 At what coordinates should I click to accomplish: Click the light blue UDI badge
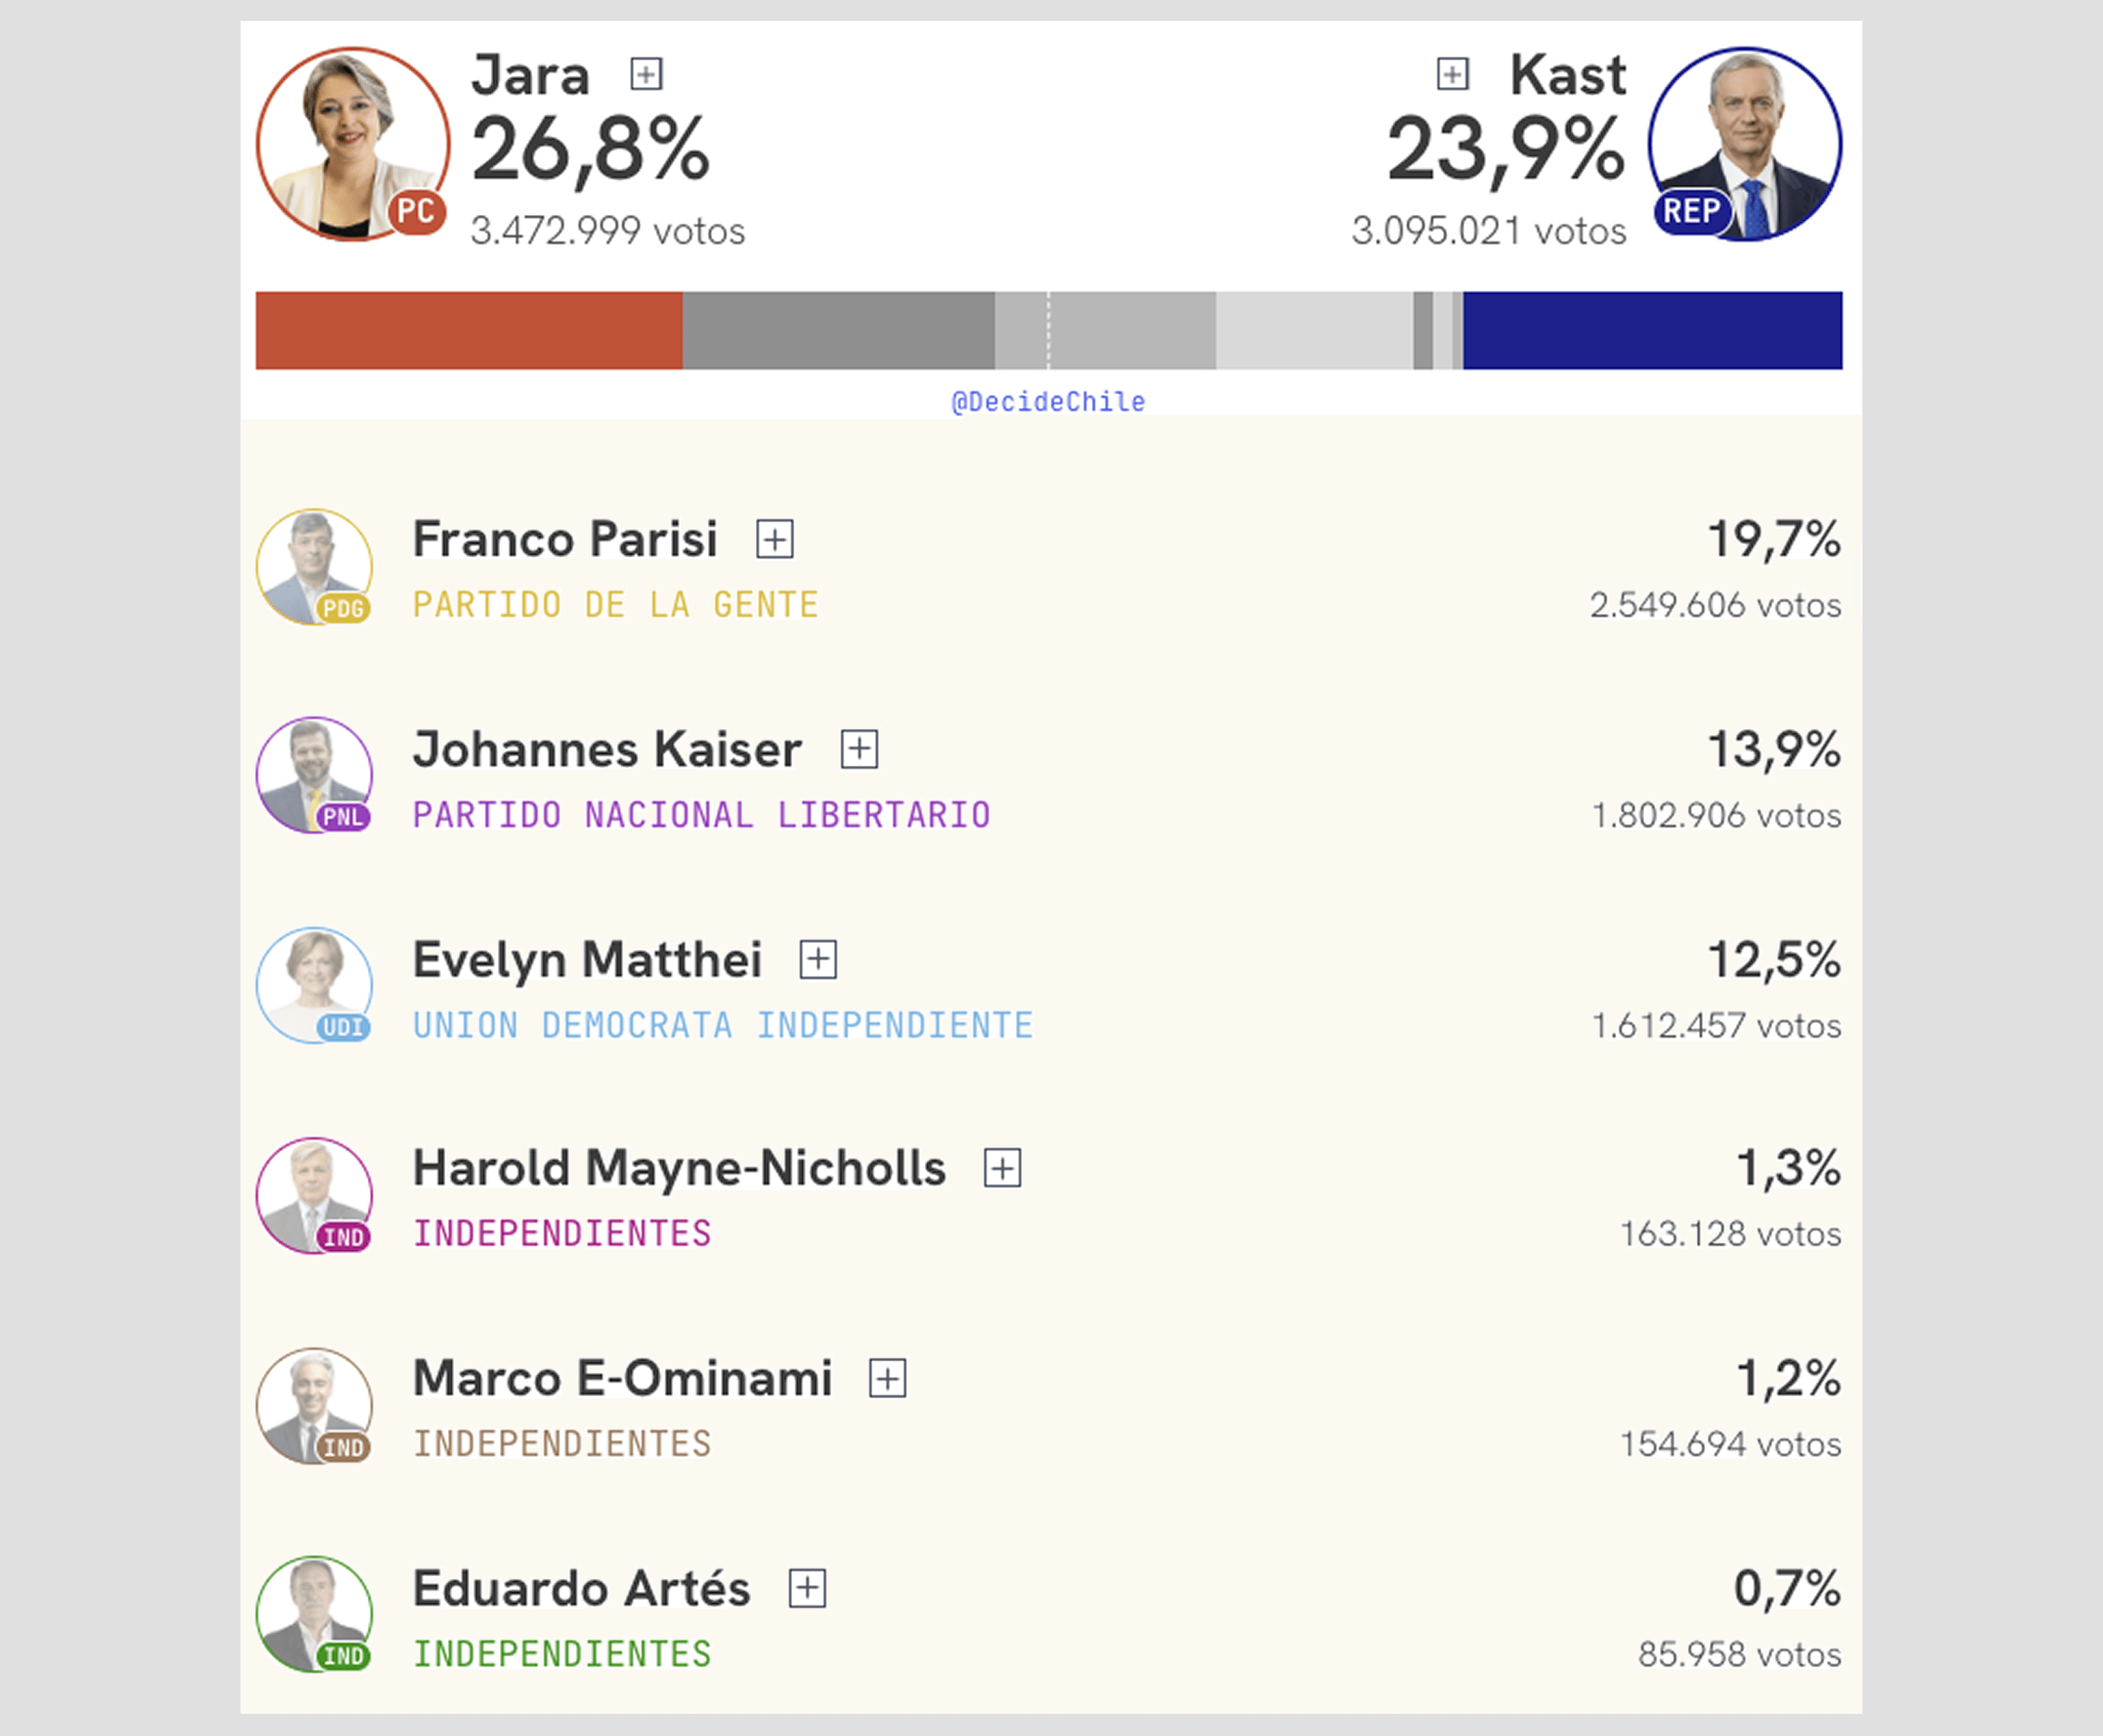tap(343, 1027)
